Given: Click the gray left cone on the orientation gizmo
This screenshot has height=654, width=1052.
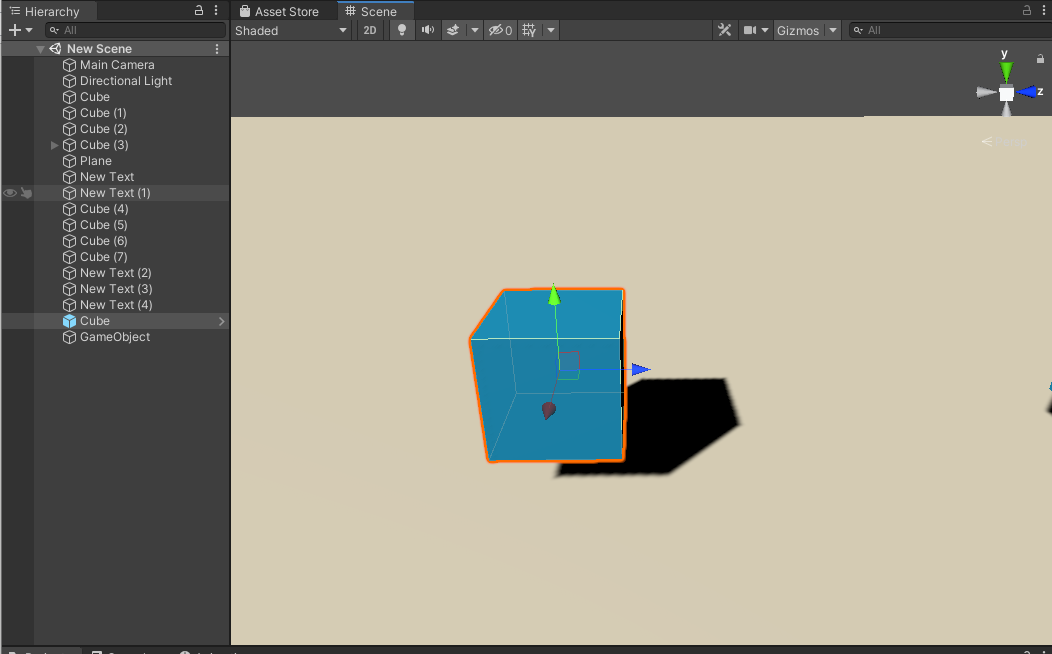Looking at the screenshot, I should (986, 93).
